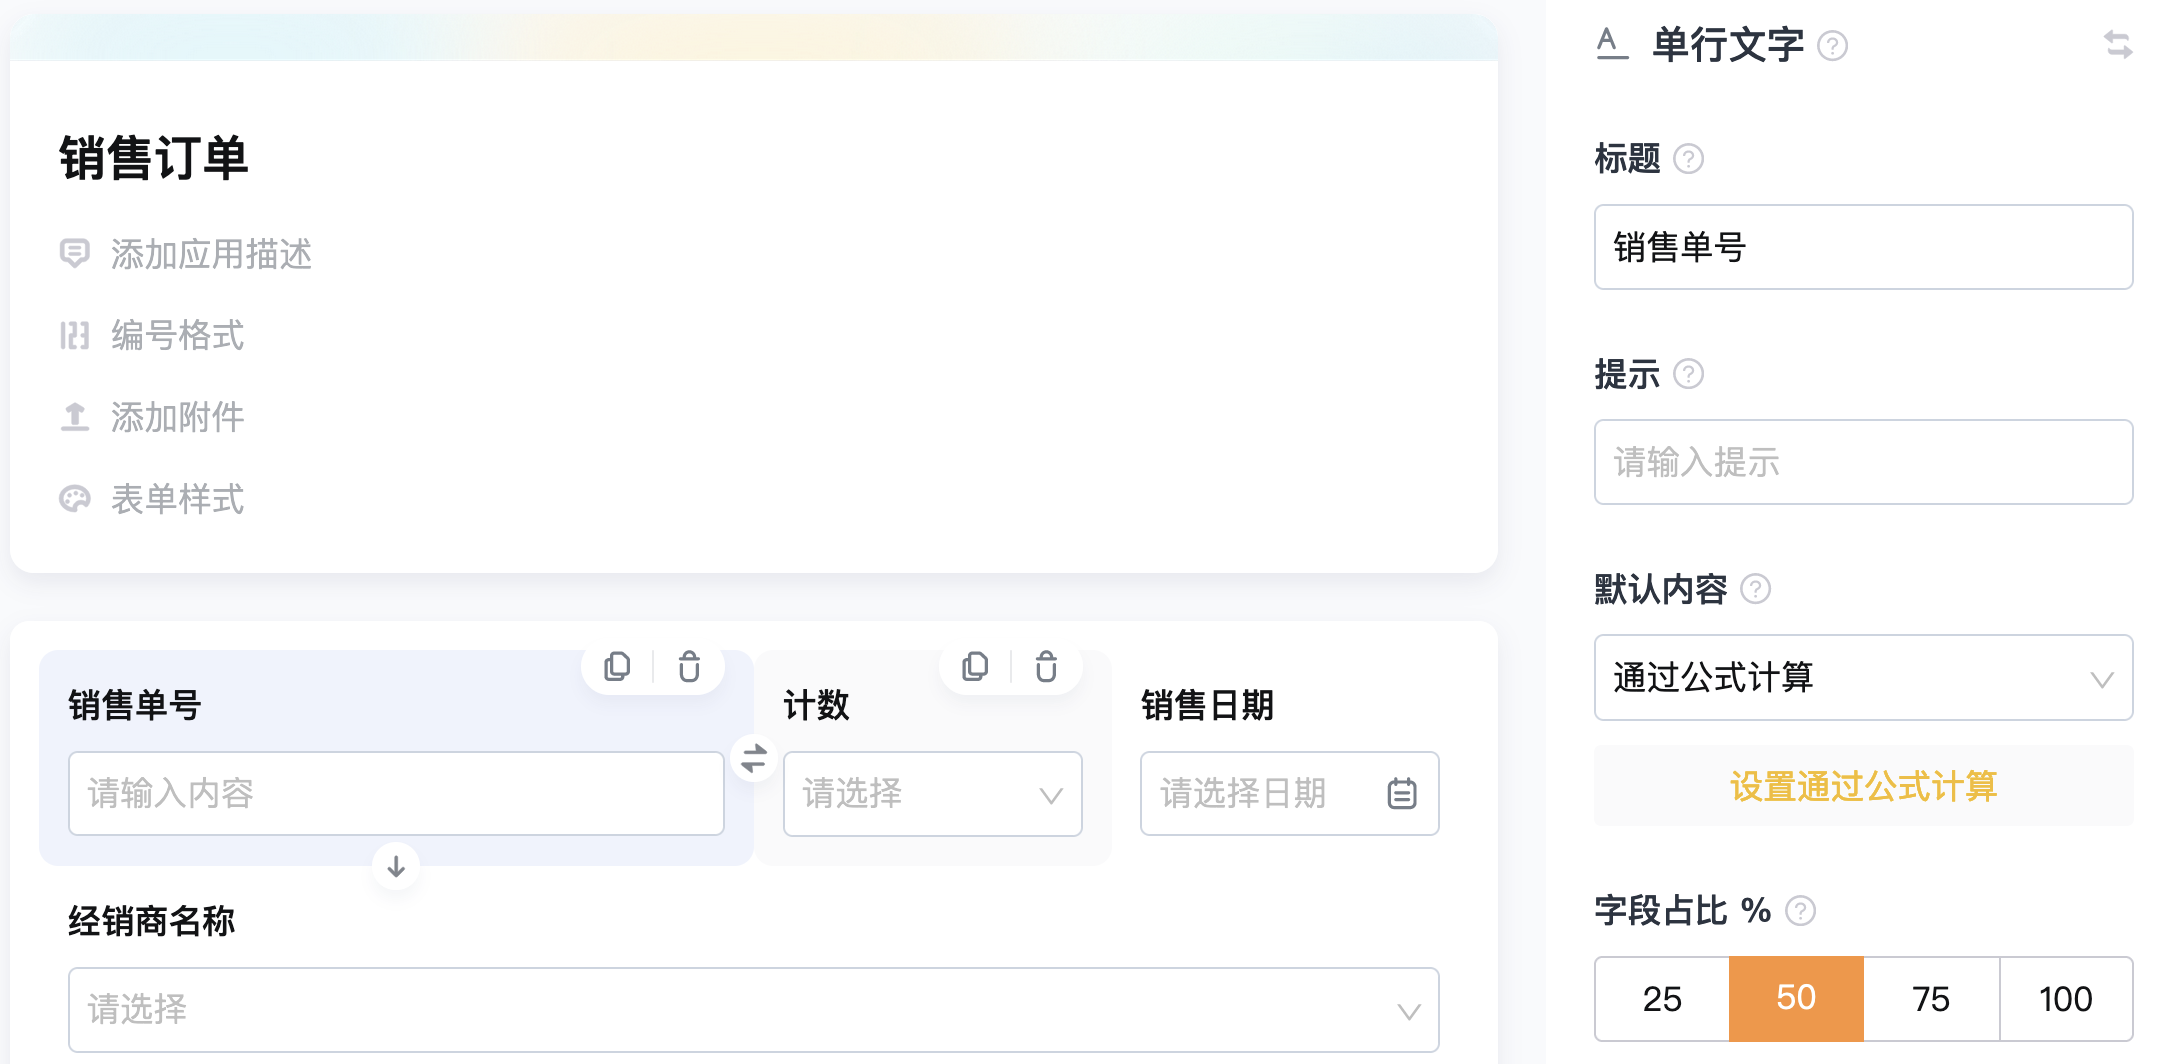The image size is (2160, 1064).
Task: Open the 通过公式计算 default content dropdown
Action: pyautogui.click(x=1864, y=677)
